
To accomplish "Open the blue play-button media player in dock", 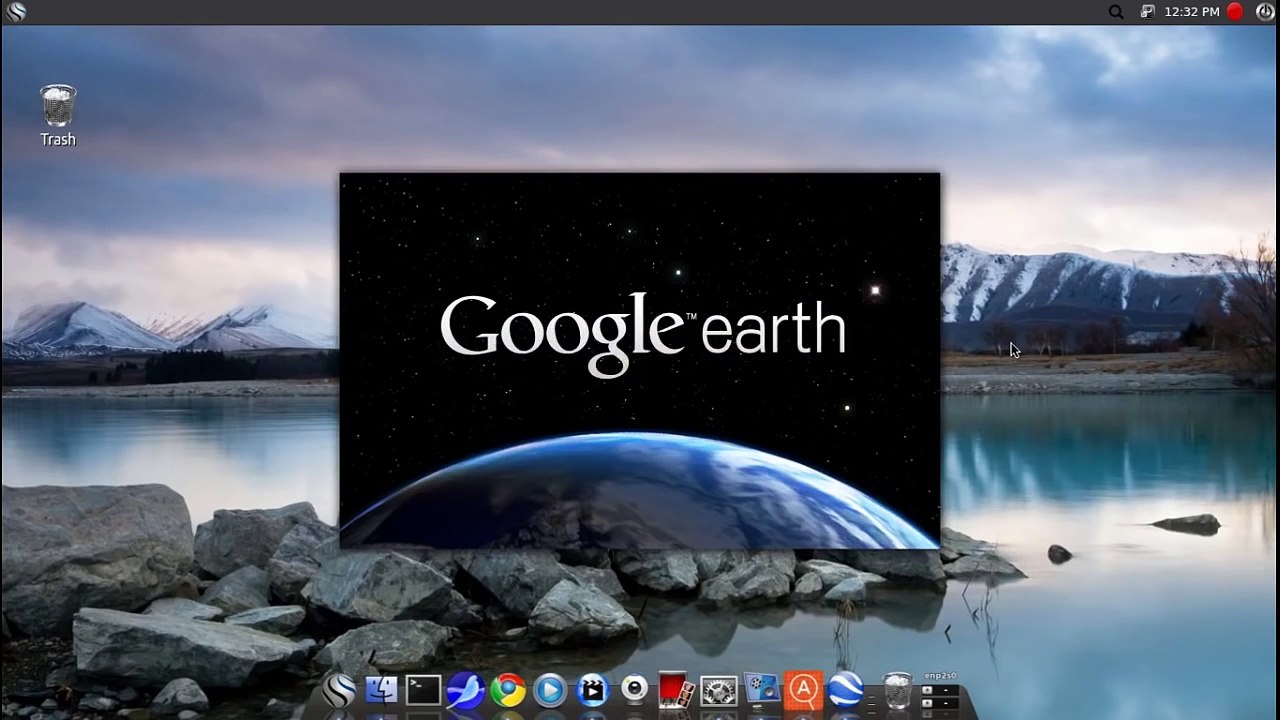I will click(550, 691).
